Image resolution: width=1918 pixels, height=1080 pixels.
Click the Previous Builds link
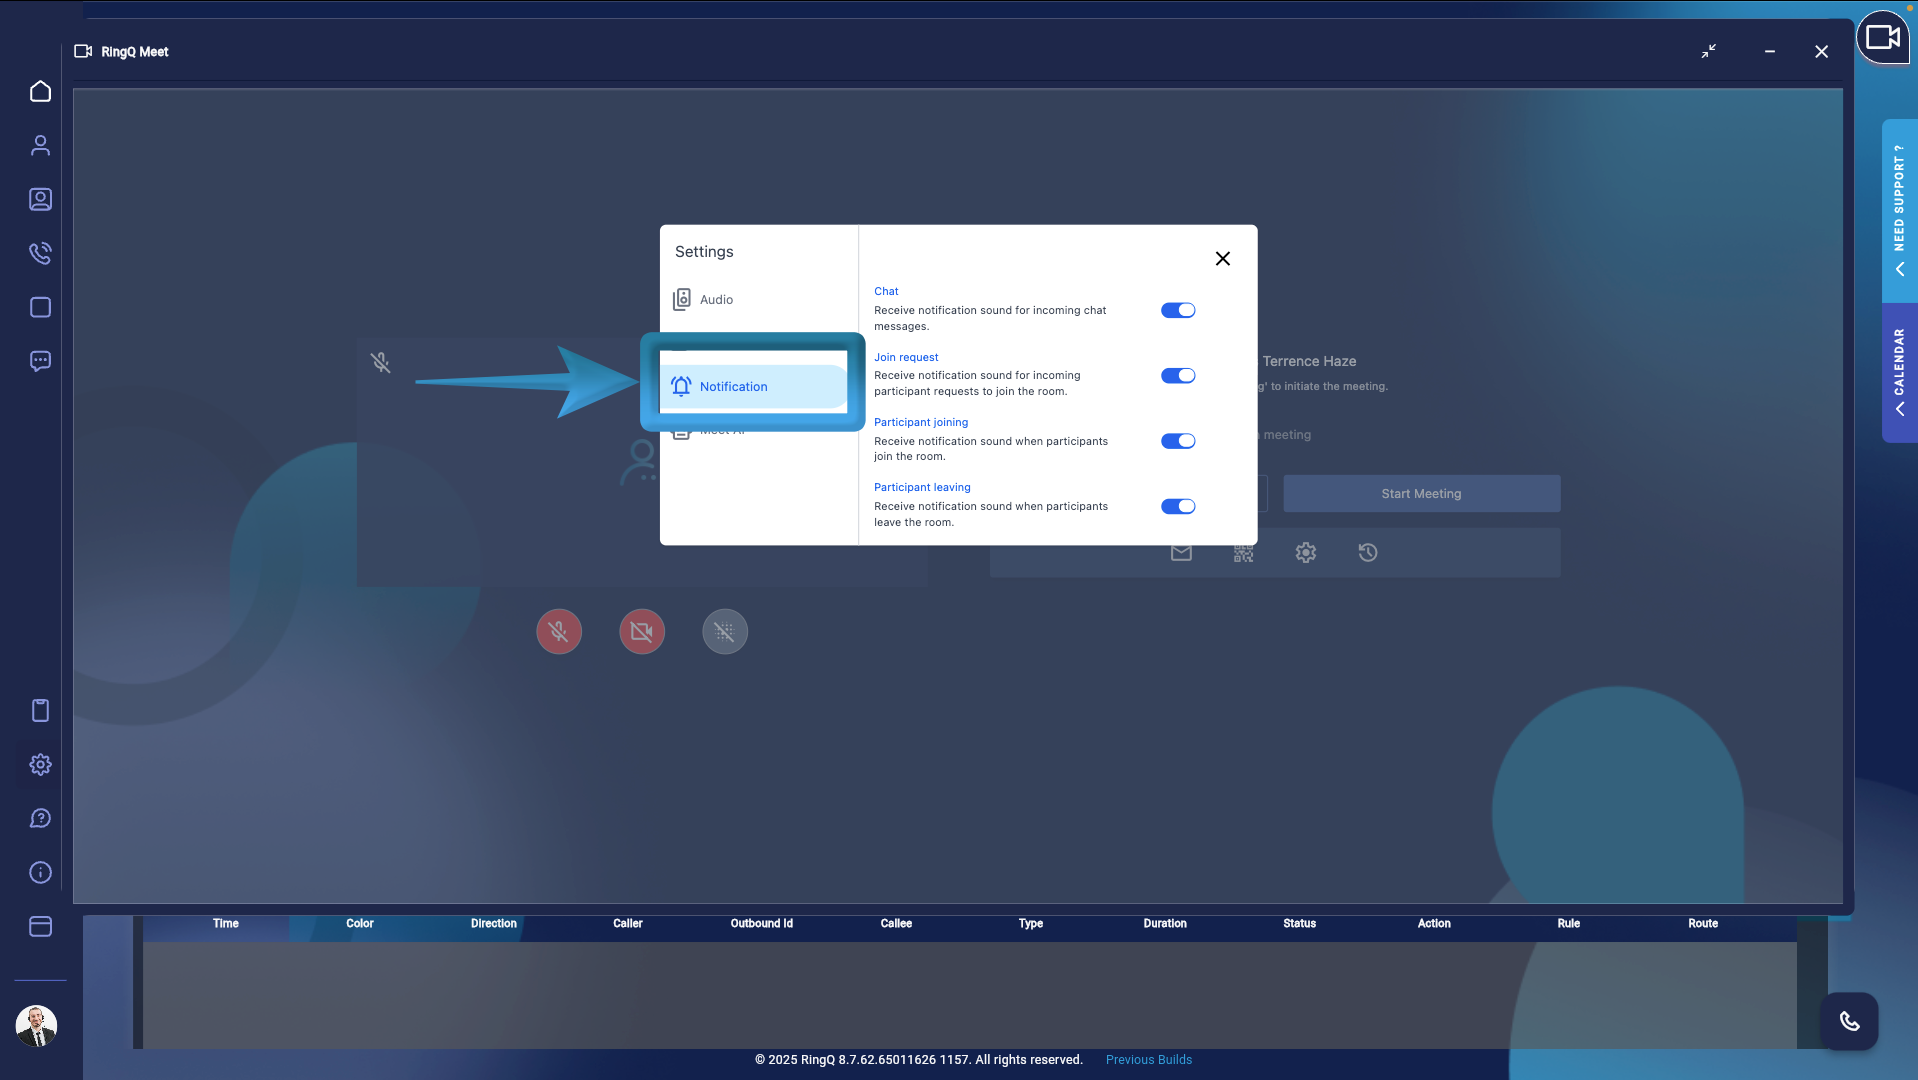click(1148, 1060)
